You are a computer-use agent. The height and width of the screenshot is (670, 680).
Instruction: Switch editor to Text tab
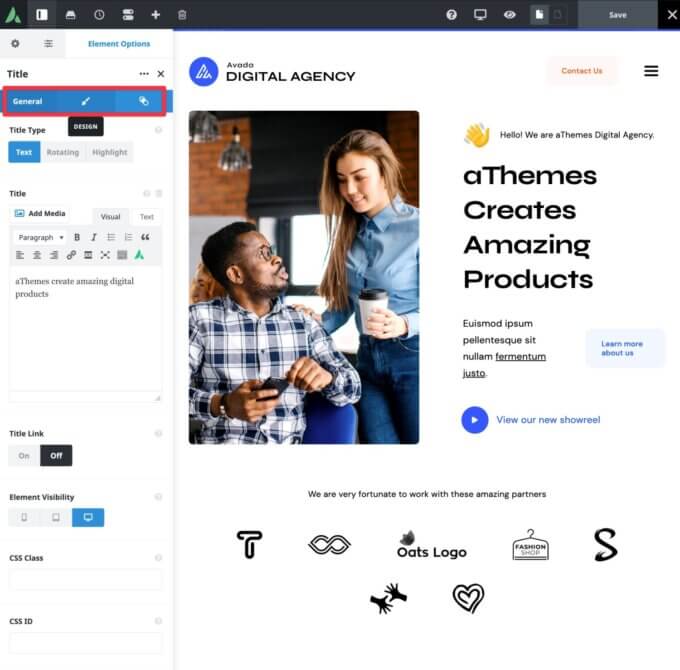tap(147, 216)
